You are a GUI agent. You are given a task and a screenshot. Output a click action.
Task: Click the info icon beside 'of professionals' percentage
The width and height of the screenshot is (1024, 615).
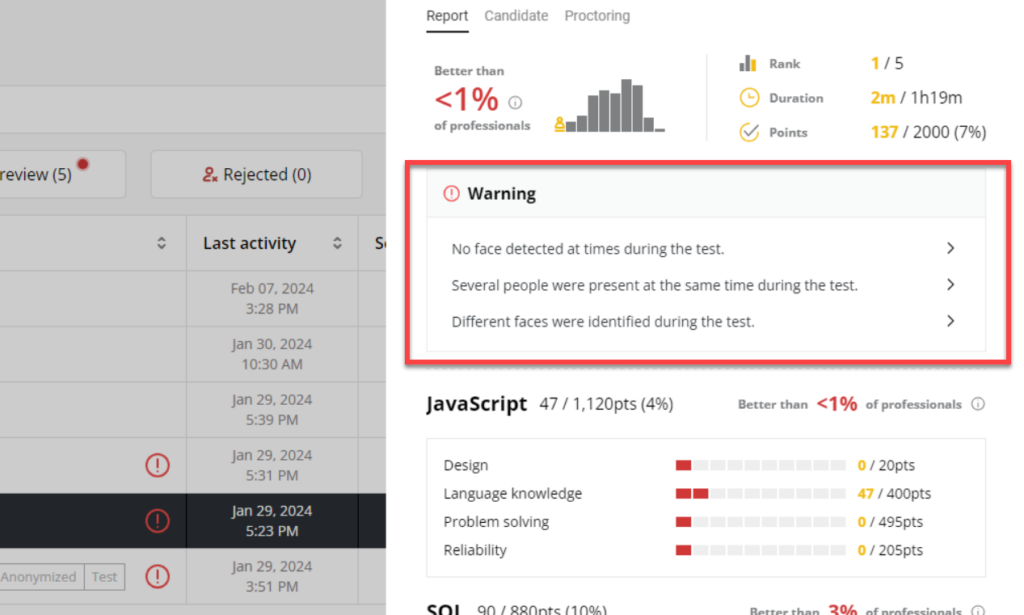516,101
